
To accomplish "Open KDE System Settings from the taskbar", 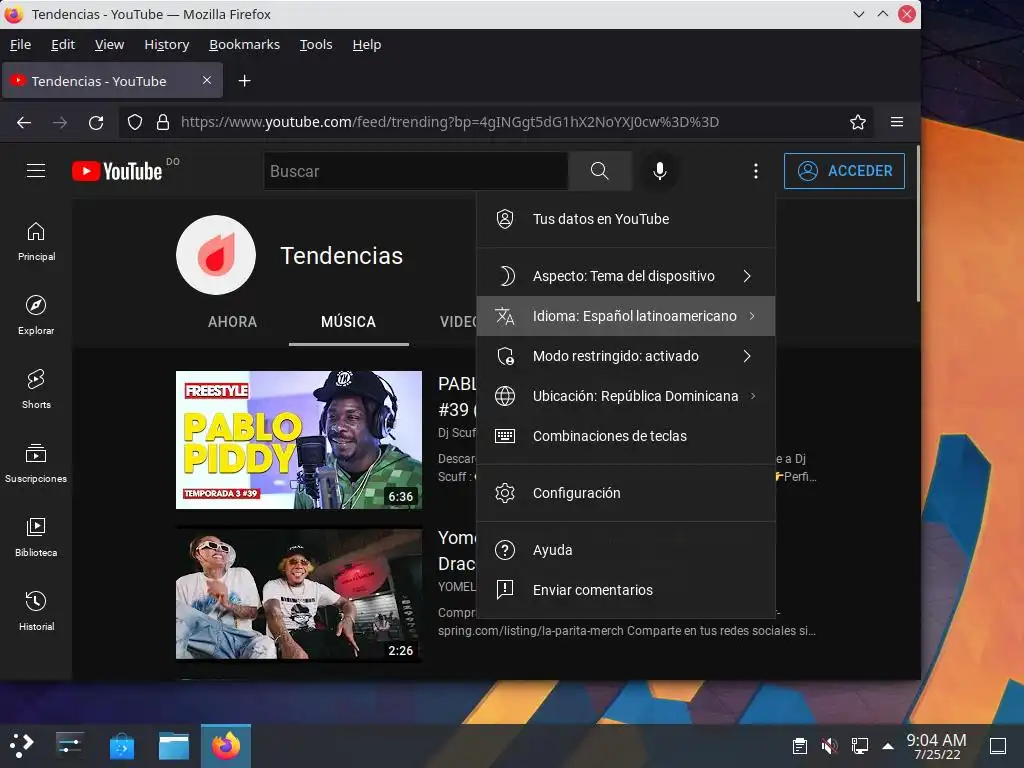I will click(69, 745).
